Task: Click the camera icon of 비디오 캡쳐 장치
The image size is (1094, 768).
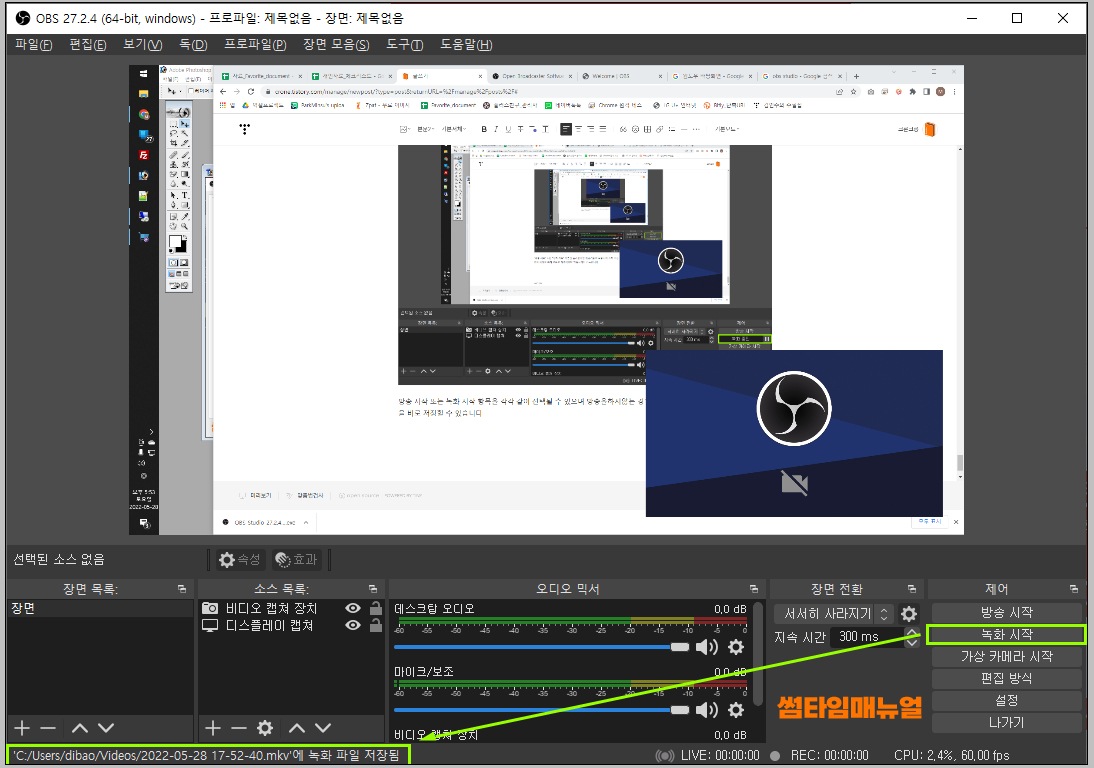Action: point(210,608)
